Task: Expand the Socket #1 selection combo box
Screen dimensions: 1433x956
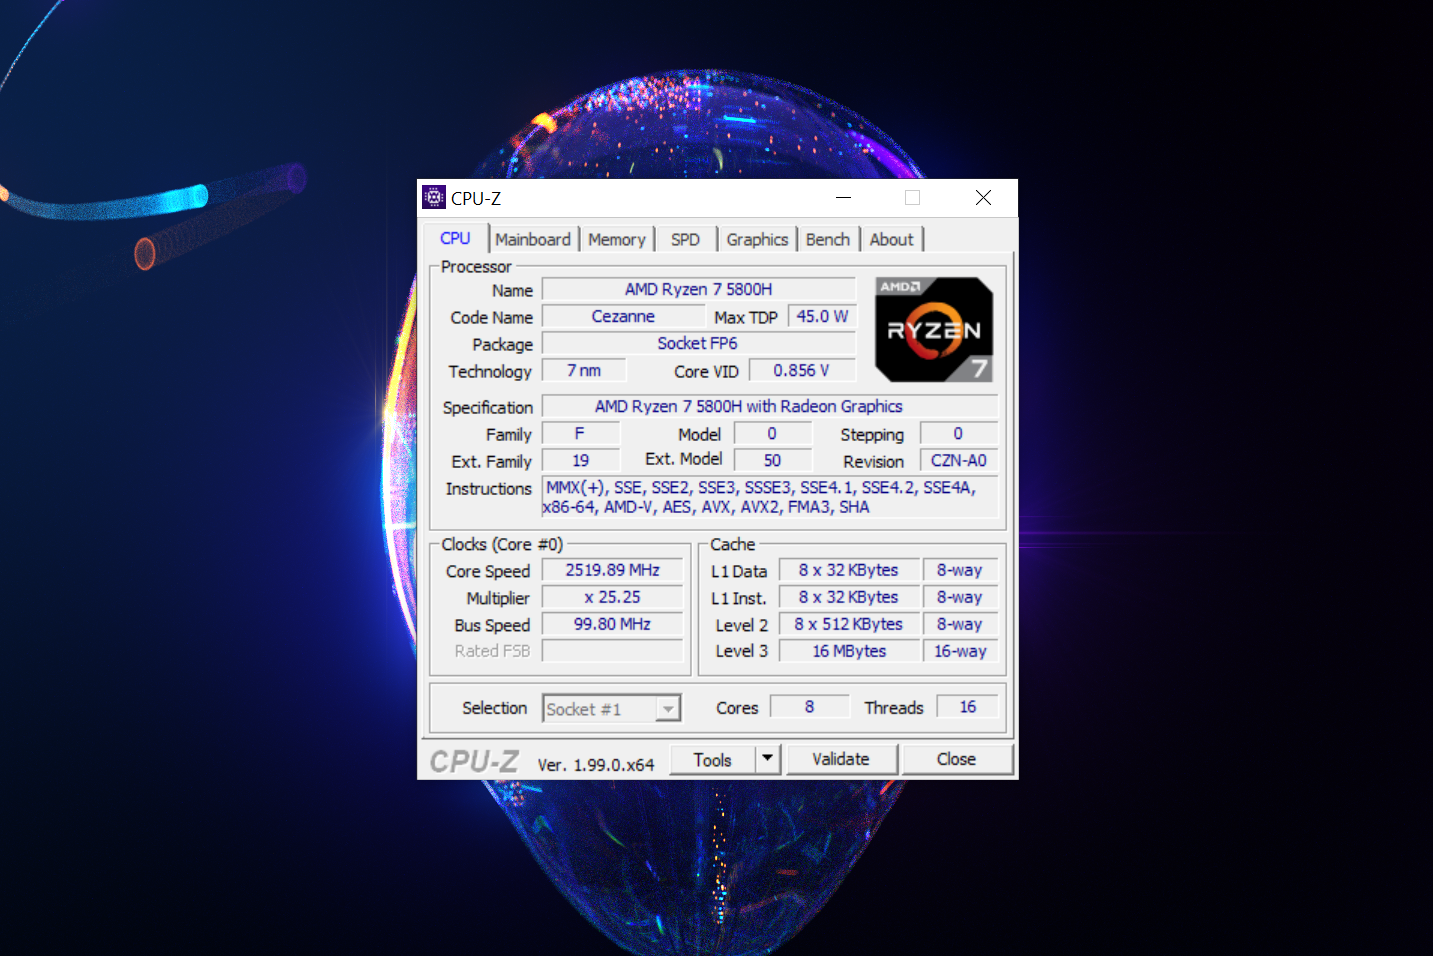Action: [x=612, y=708]
